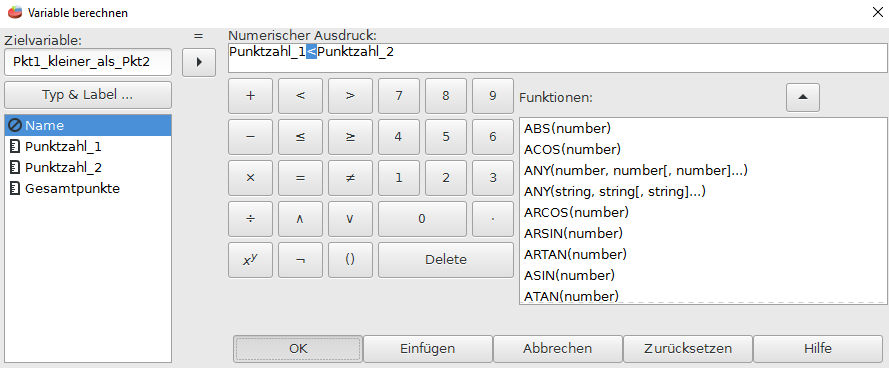Move selected variable with the arrow button

[x=199, y=62]
